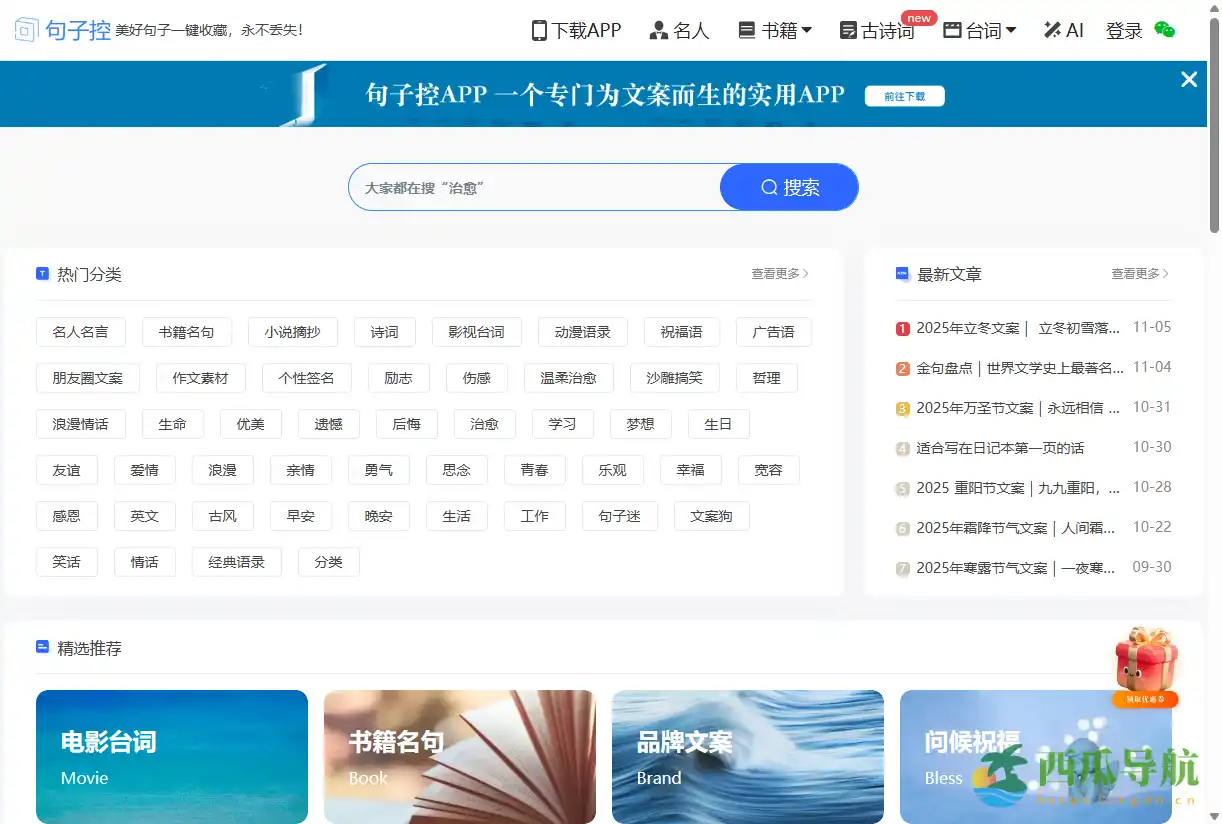Click the blue icon beside 热门分类 heading

tap(42, 272)
